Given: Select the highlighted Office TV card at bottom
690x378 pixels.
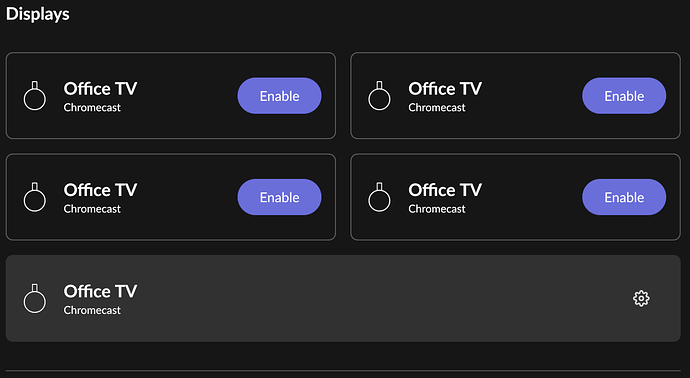Looking at the screenshot, I should click(343, 298).
